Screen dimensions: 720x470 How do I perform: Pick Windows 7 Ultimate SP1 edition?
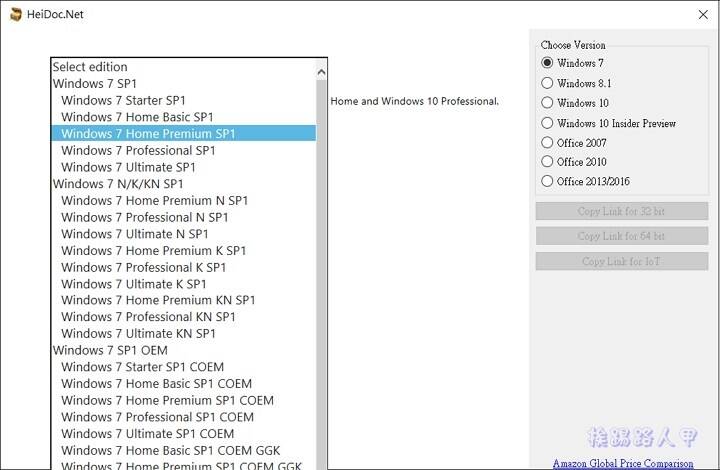(184, 167)
